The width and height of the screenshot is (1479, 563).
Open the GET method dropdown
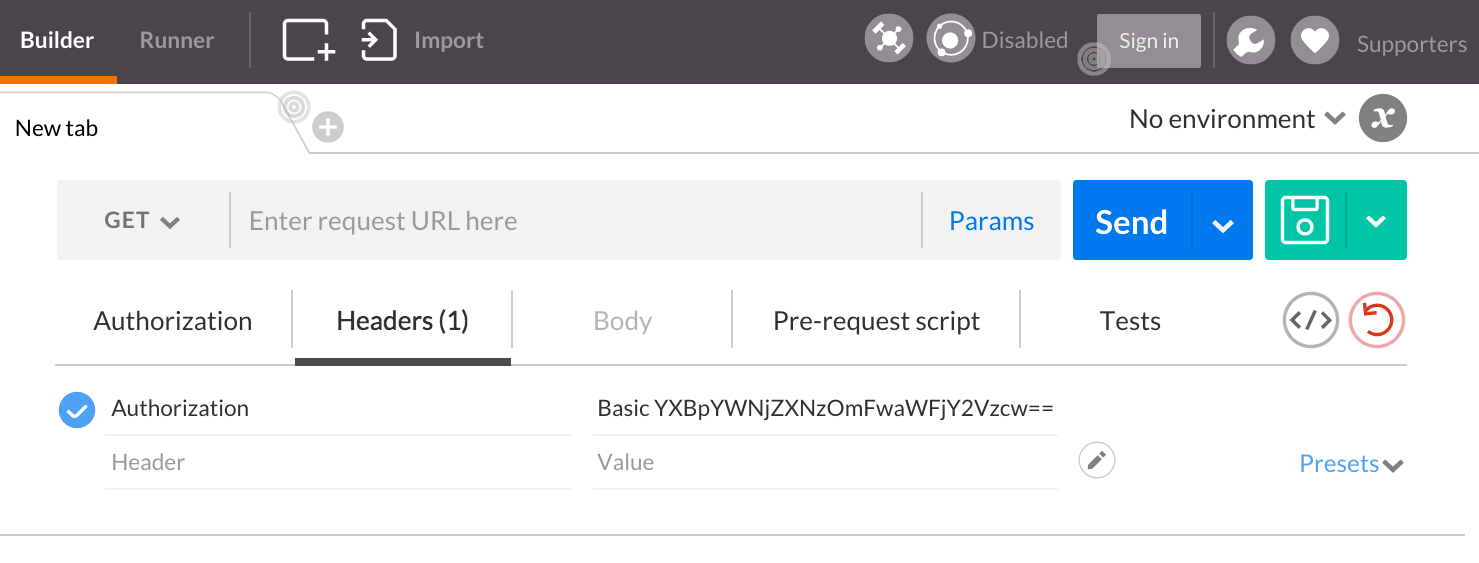pyautogui.click(x=143, y=221)
